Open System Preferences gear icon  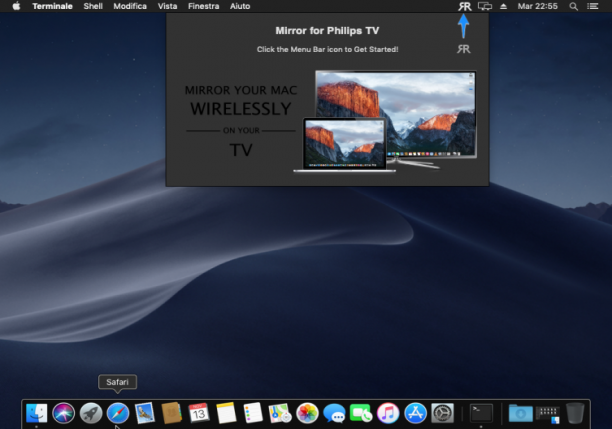pyautogui.click(x=442, y=413)
